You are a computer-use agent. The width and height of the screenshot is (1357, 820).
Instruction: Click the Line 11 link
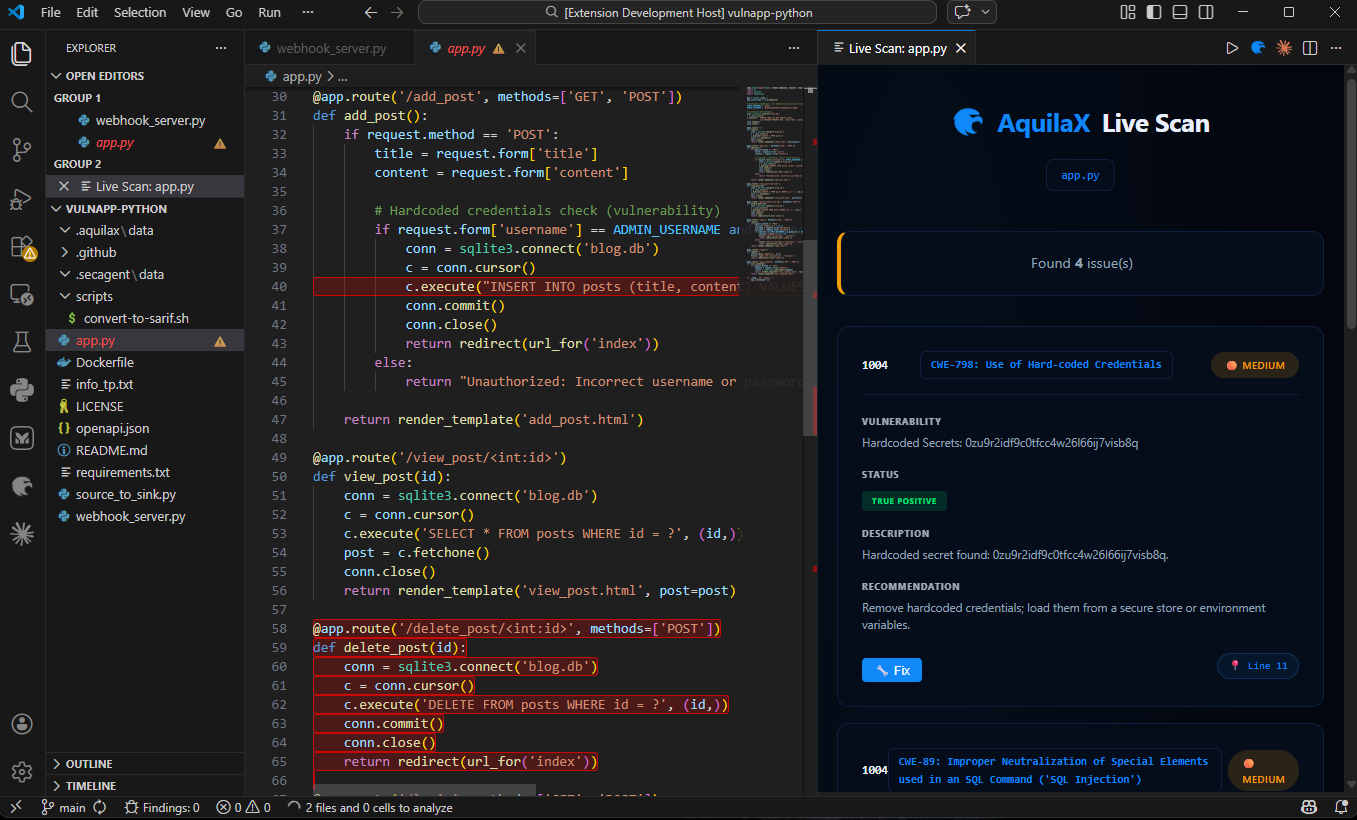(x=1258, y=666)
